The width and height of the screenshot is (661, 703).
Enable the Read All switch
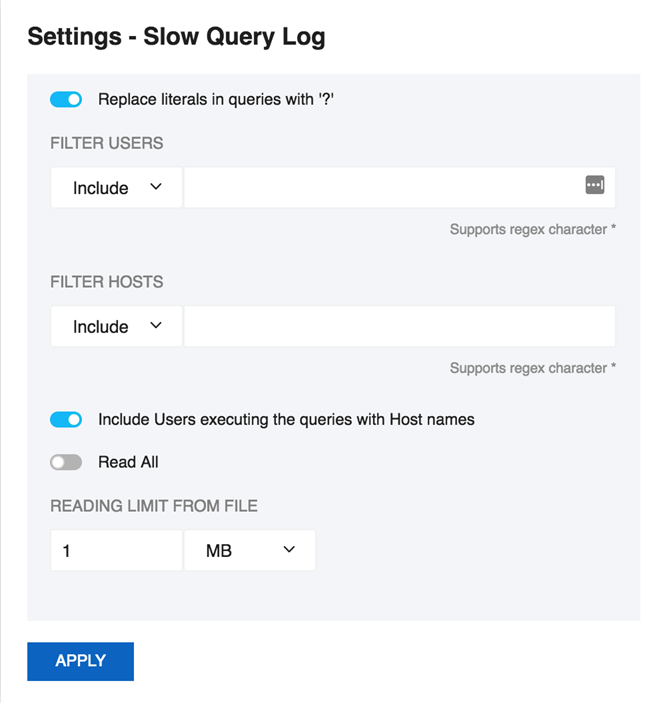coord(66,462)
